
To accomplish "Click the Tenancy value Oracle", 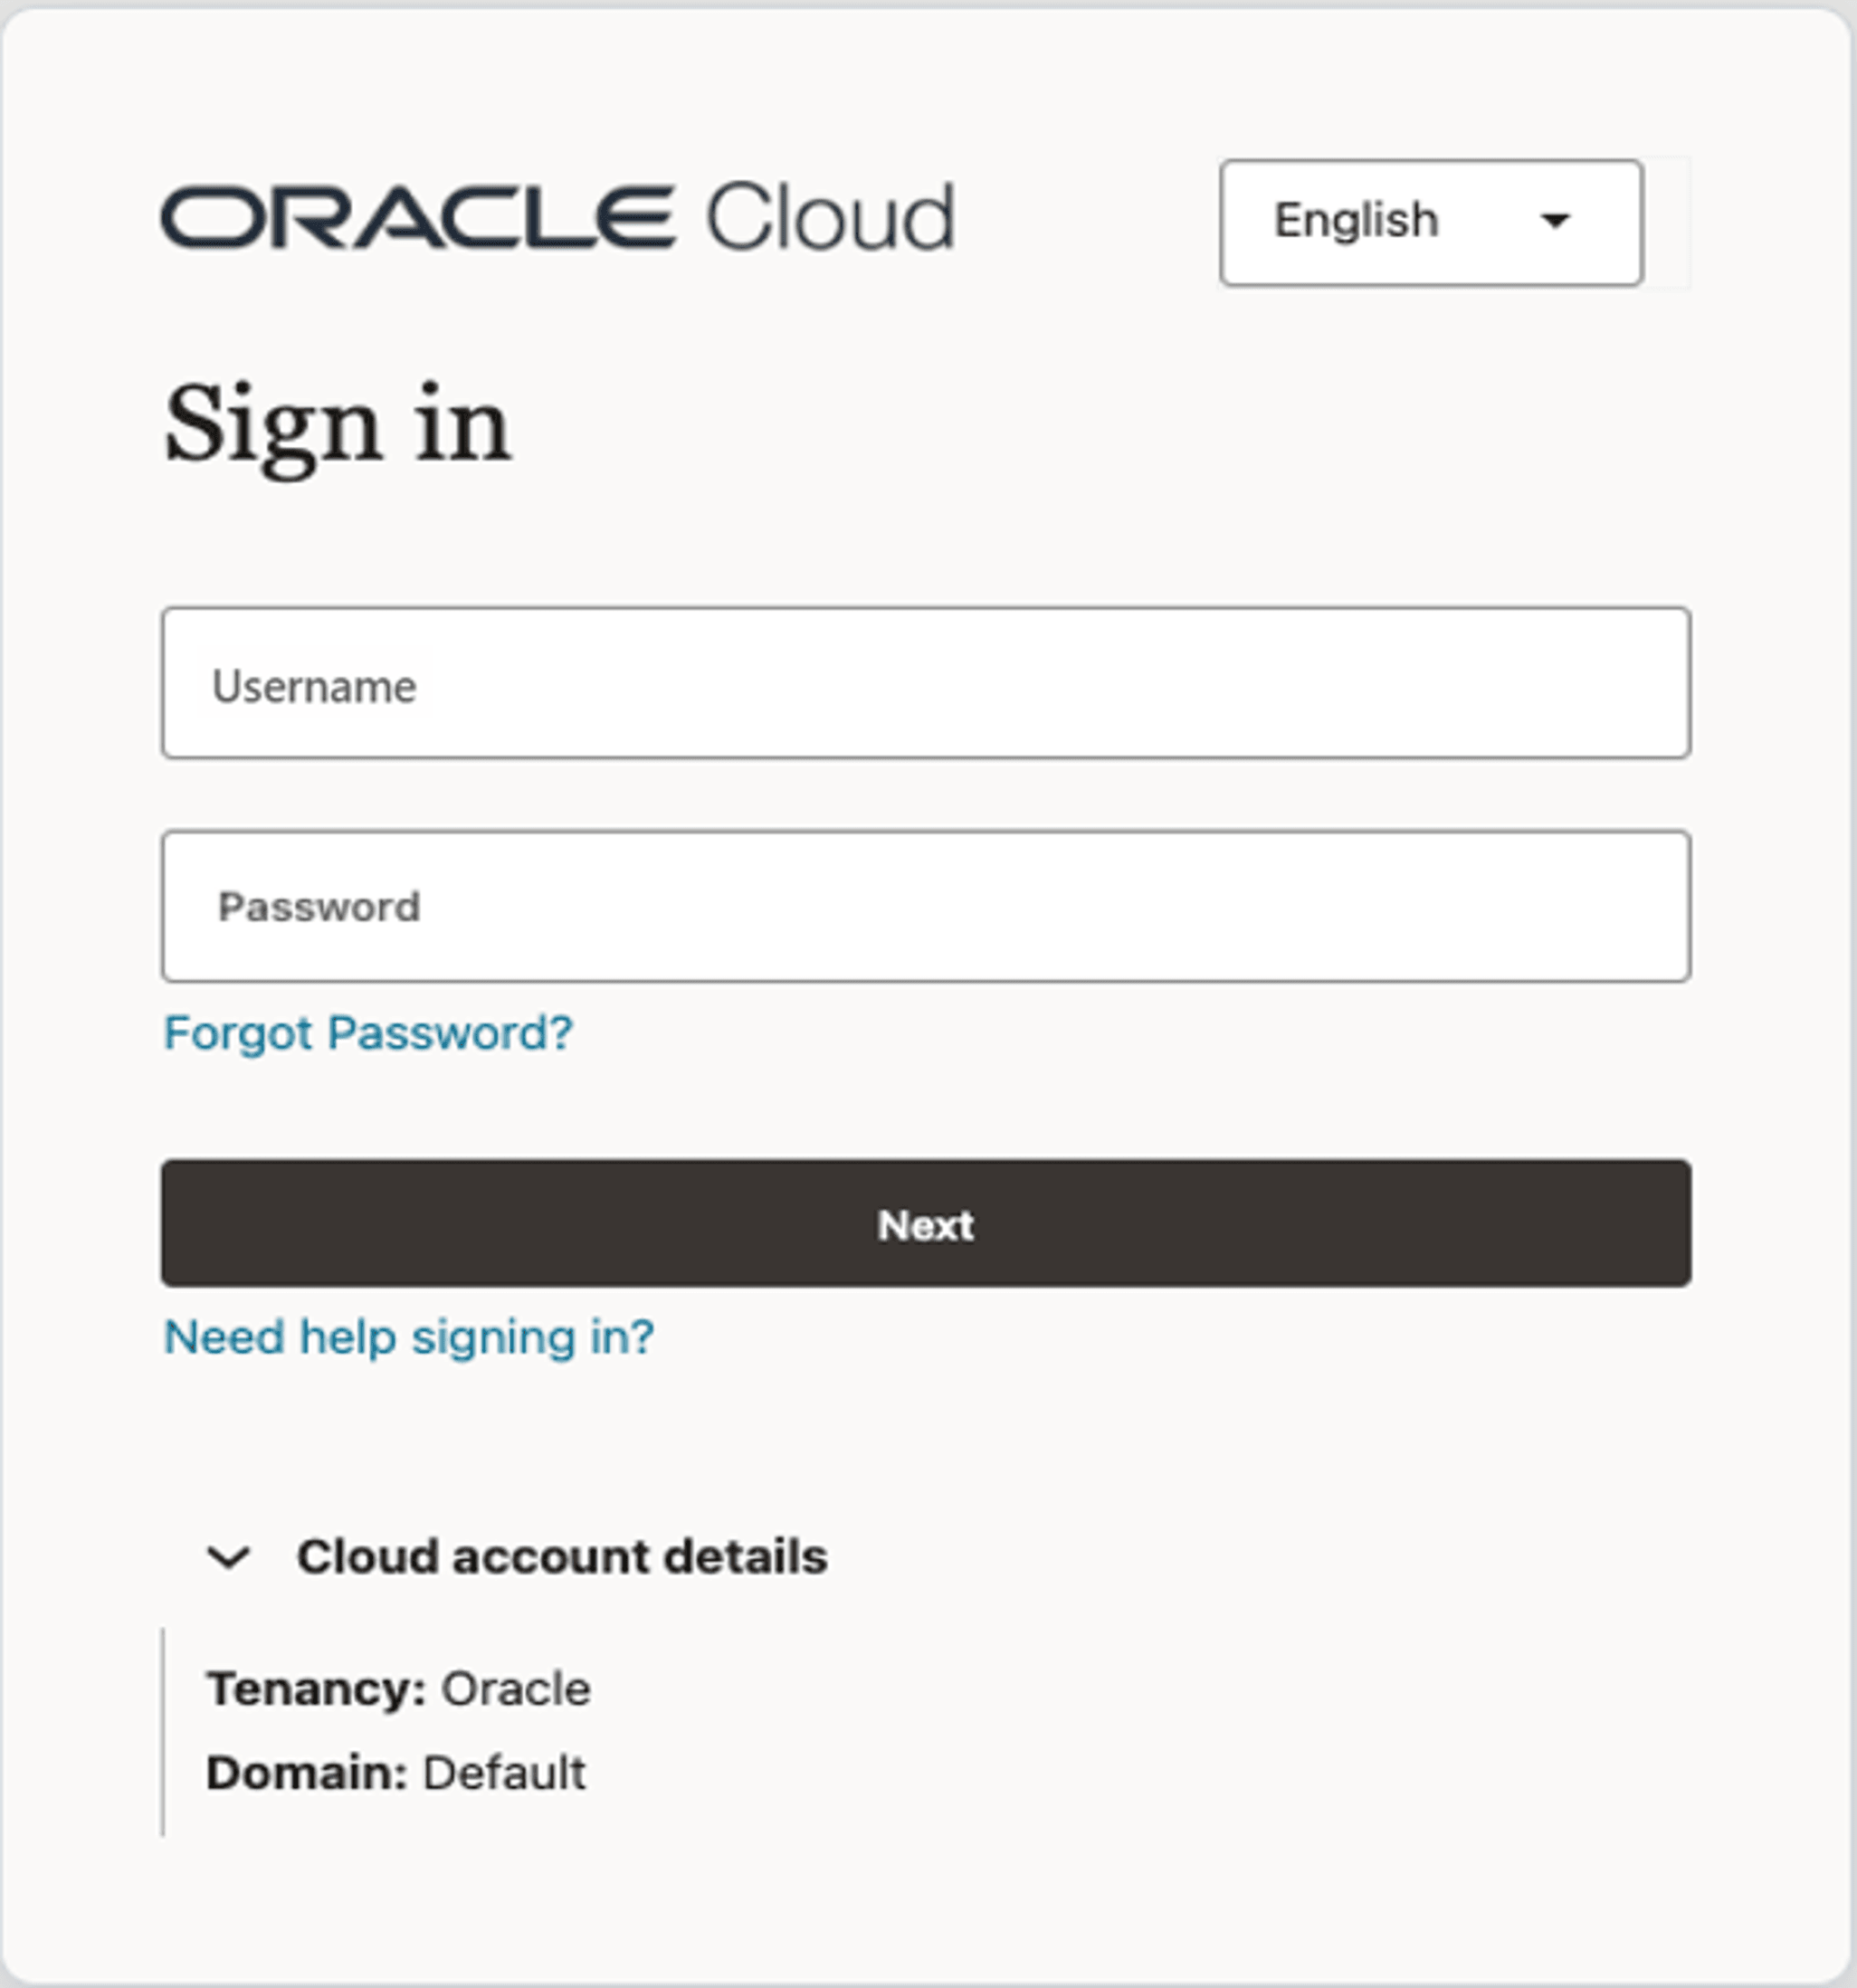I will pos(516,1688).
